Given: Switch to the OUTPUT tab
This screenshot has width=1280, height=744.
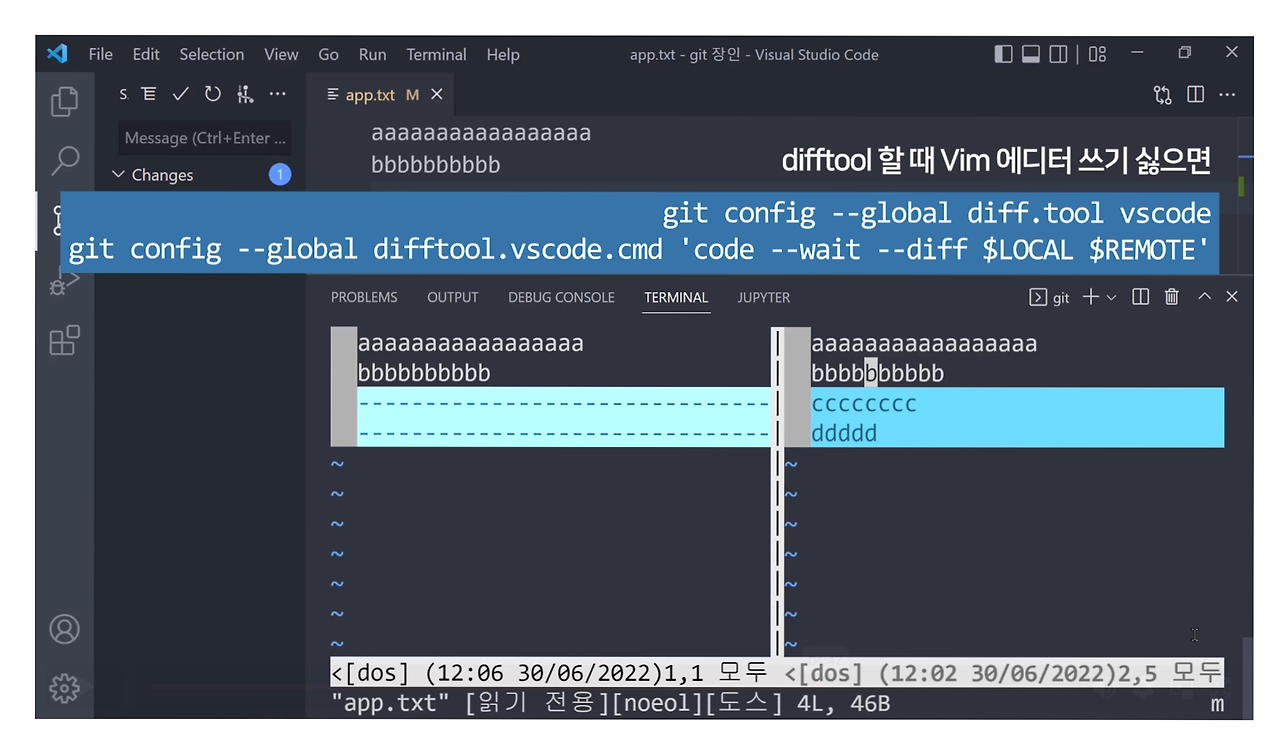Looking at the screenshot, I should [453, 297].
